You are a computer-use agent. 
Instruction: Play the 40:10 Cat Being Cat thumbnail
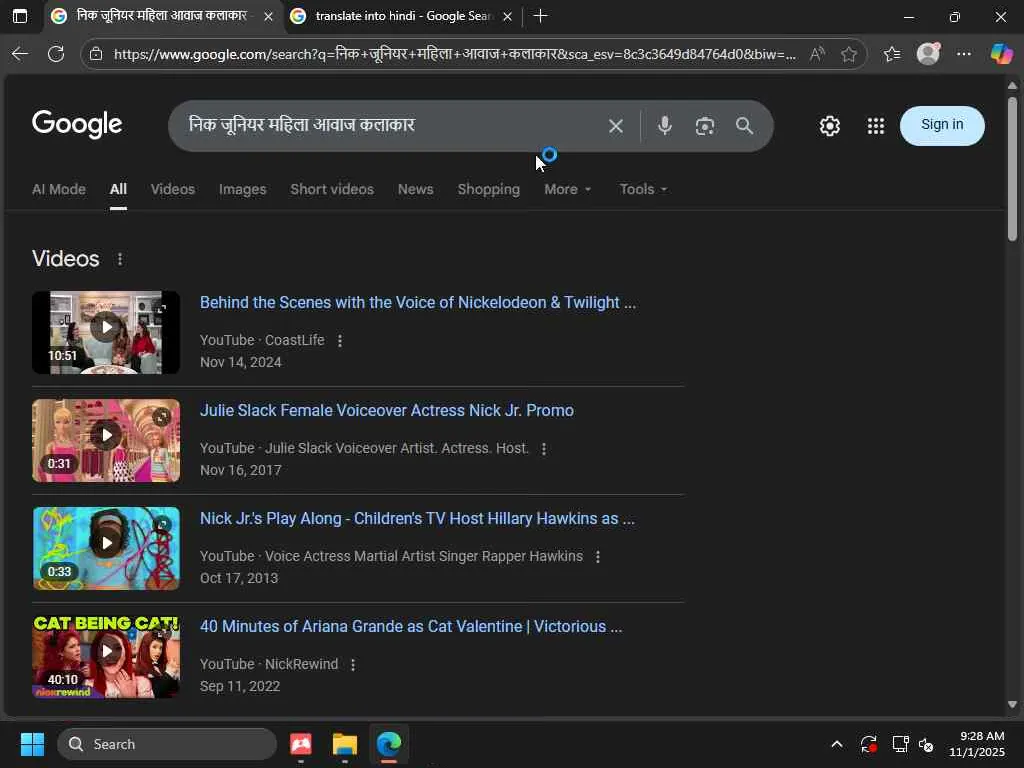pos(106,656)
